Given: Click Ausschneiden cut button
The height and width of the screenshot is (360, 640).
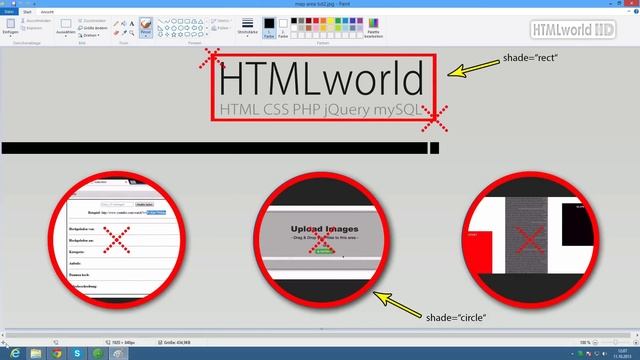Looking at the screenshot, I should click(x=36, y=20).
